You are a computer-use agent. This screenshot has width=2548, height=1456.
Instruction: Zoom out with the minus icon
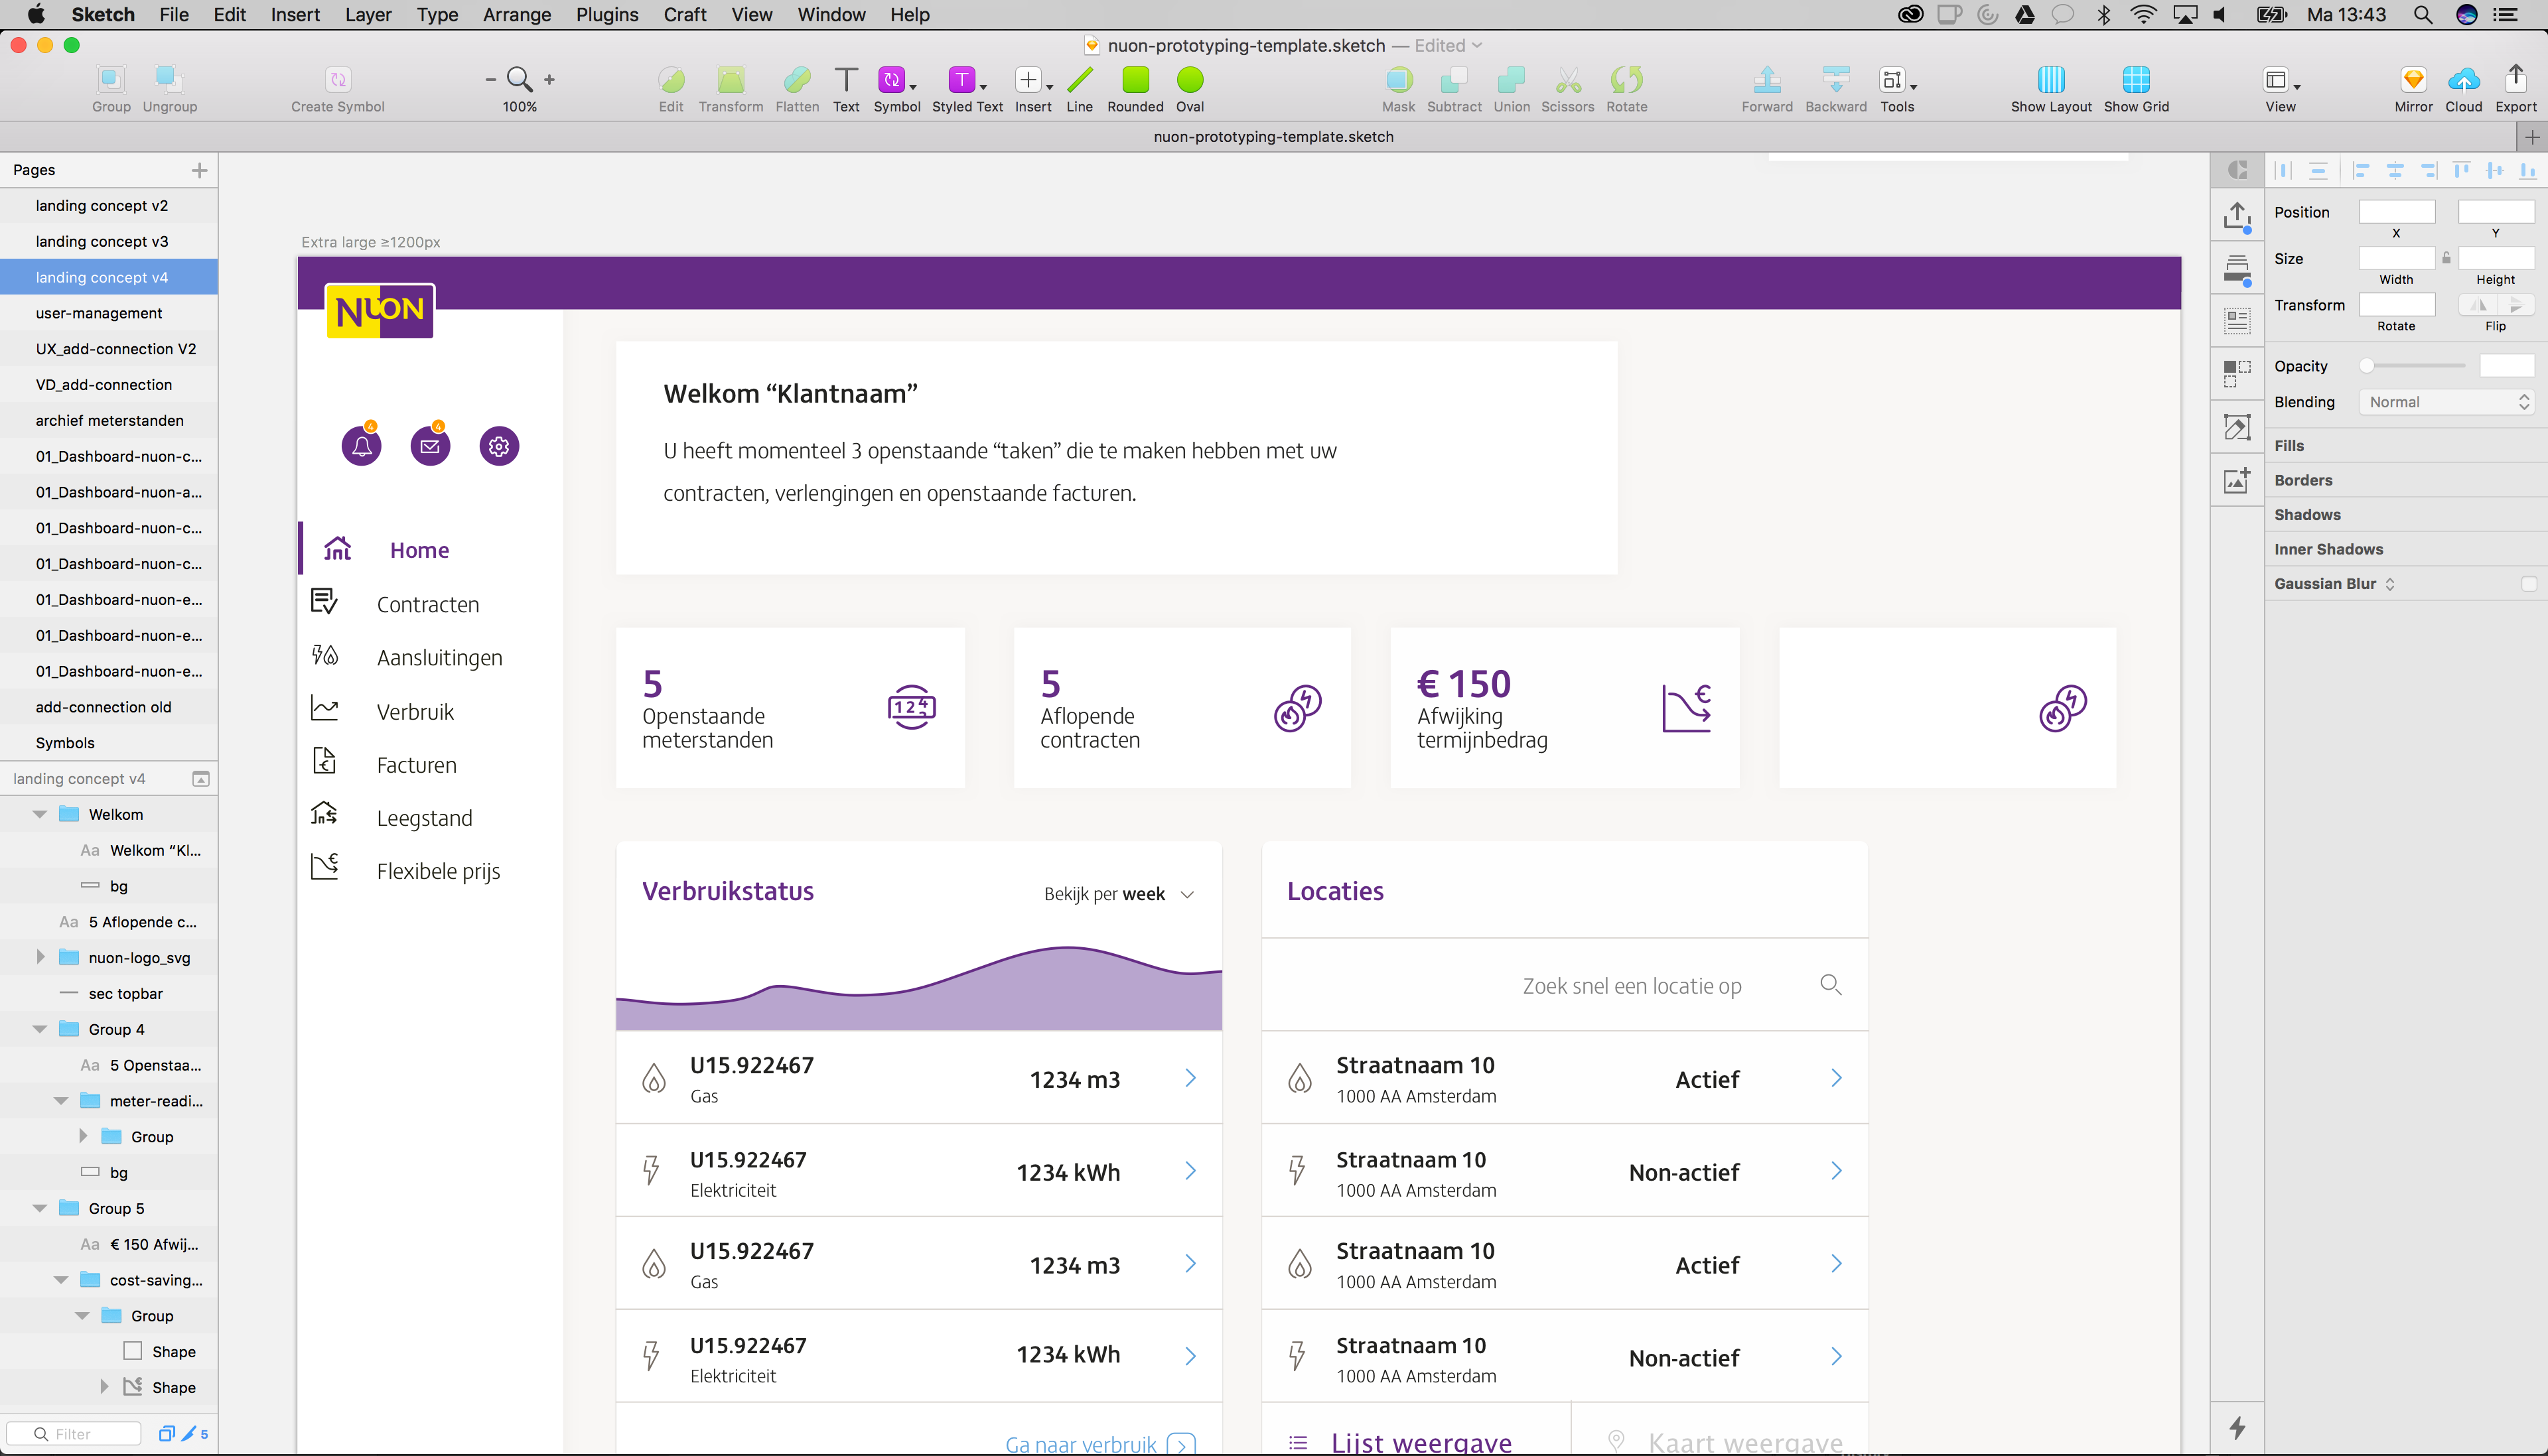(x=490, y=79)
